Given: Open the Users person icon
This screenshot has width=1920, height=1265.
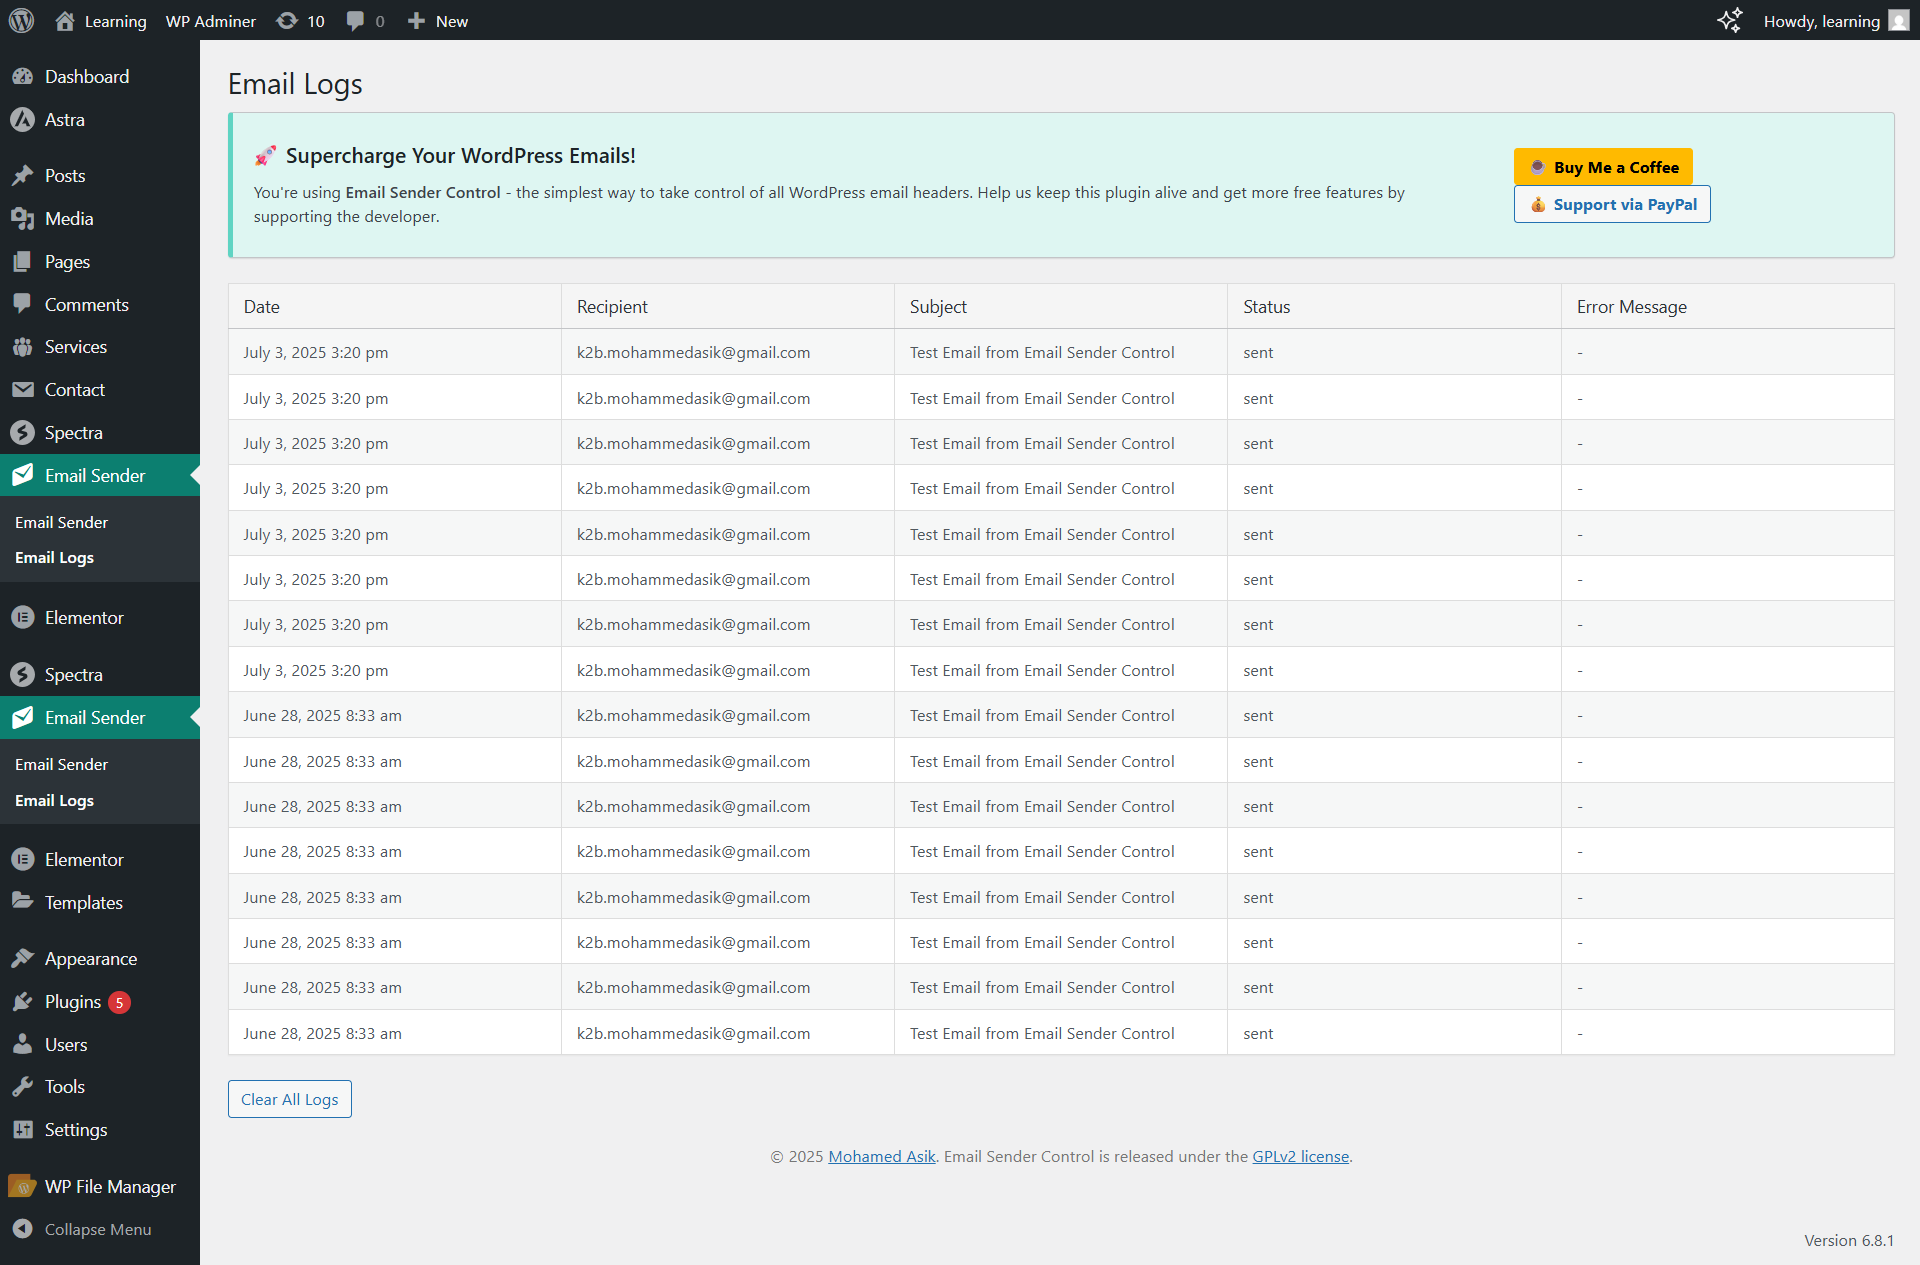Looking at the screenshot, I should click(22, 1044).
